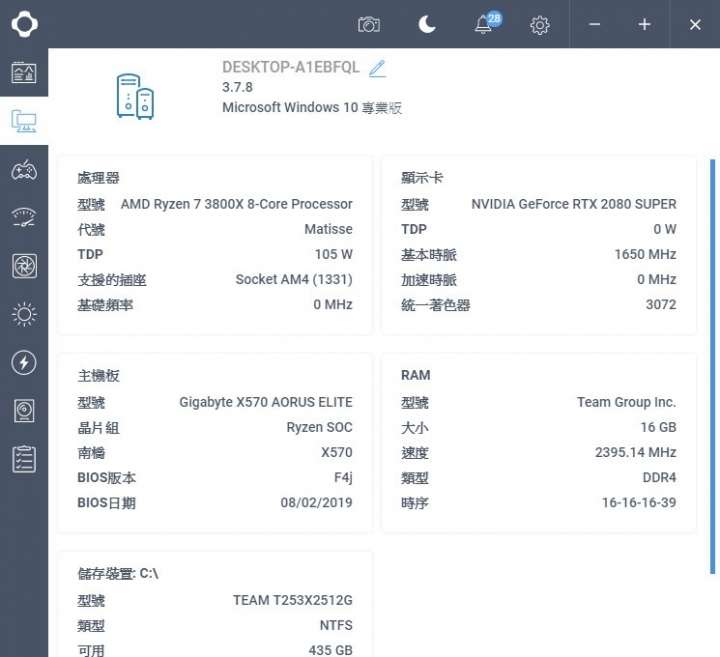Click the 1650 MHz base clock value
The image size is (720, 657).
(x=645, y=254)
